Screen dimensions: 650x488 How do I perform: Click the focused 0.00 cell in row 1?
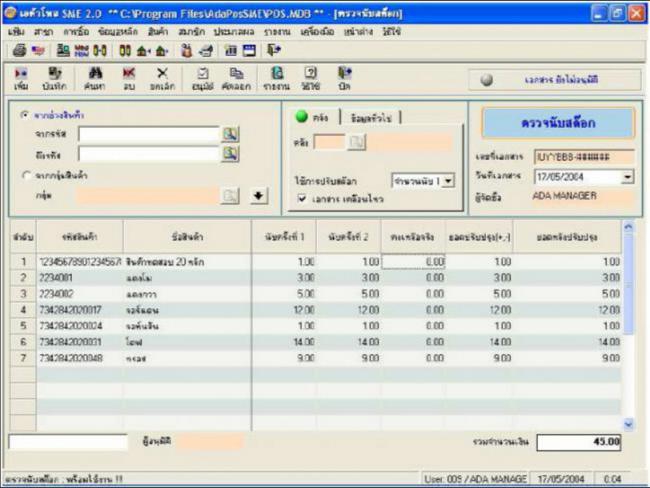[413, 262]
